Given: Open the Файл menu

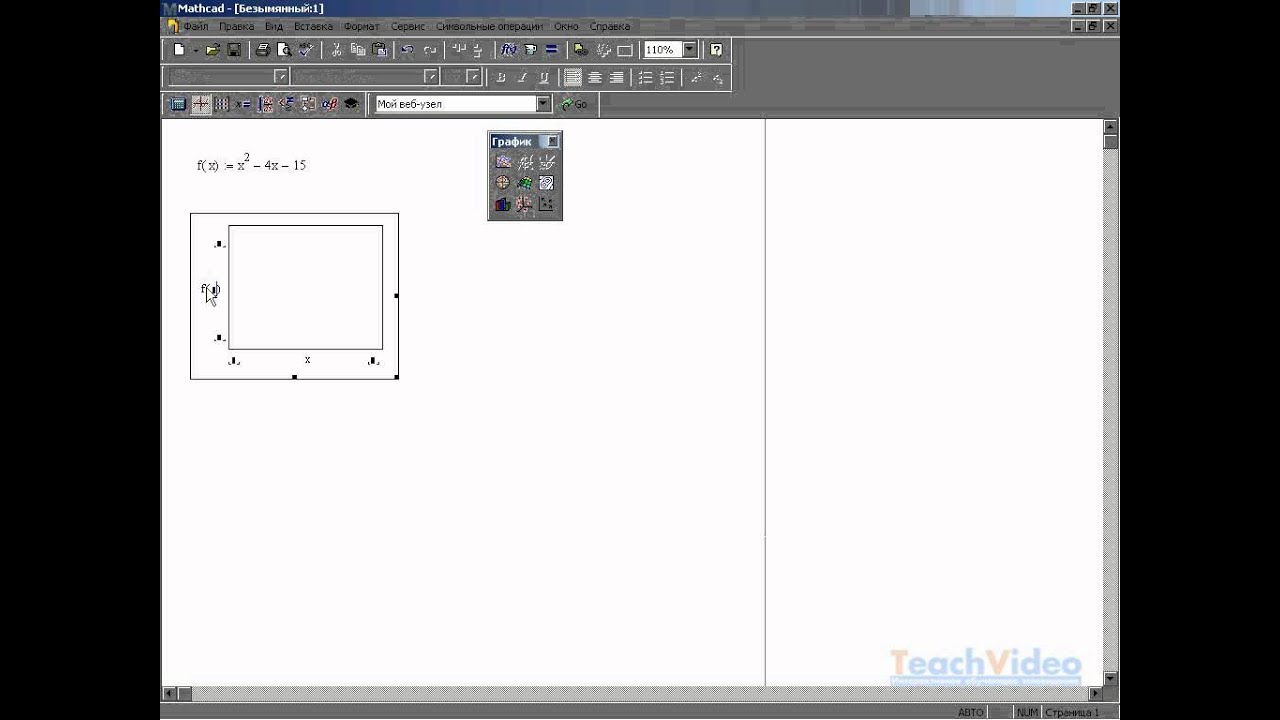Looking at the screenshot, I should click(196, 26).
